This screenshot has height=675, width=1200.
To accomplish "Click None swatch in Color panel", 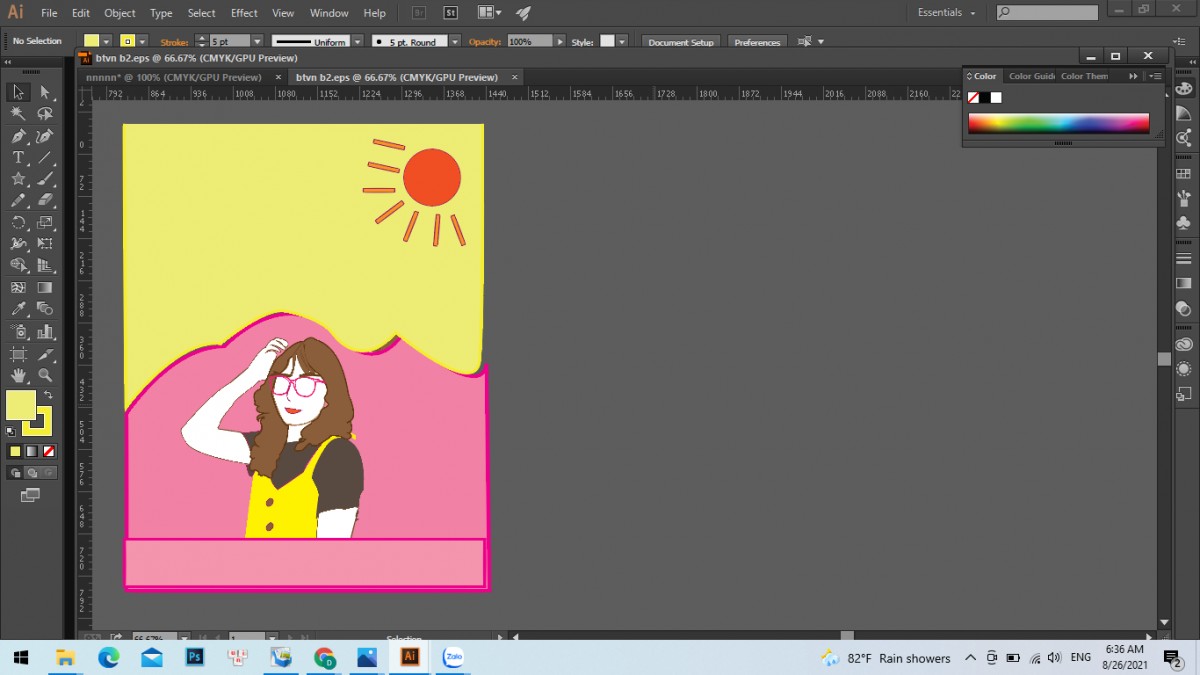I will [x=973, y=98].
